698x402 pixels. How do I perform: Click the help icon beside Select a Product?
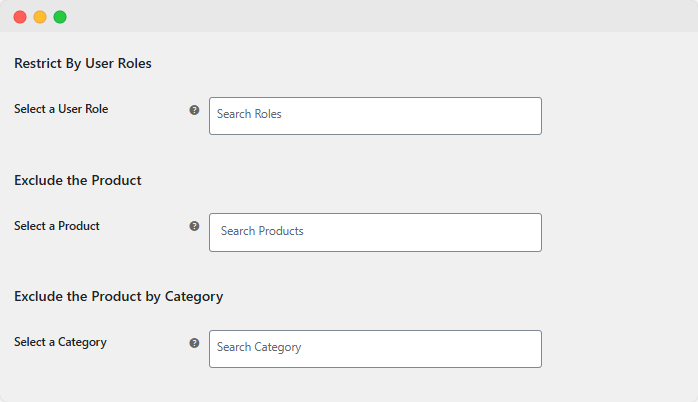tap(194, 226)
